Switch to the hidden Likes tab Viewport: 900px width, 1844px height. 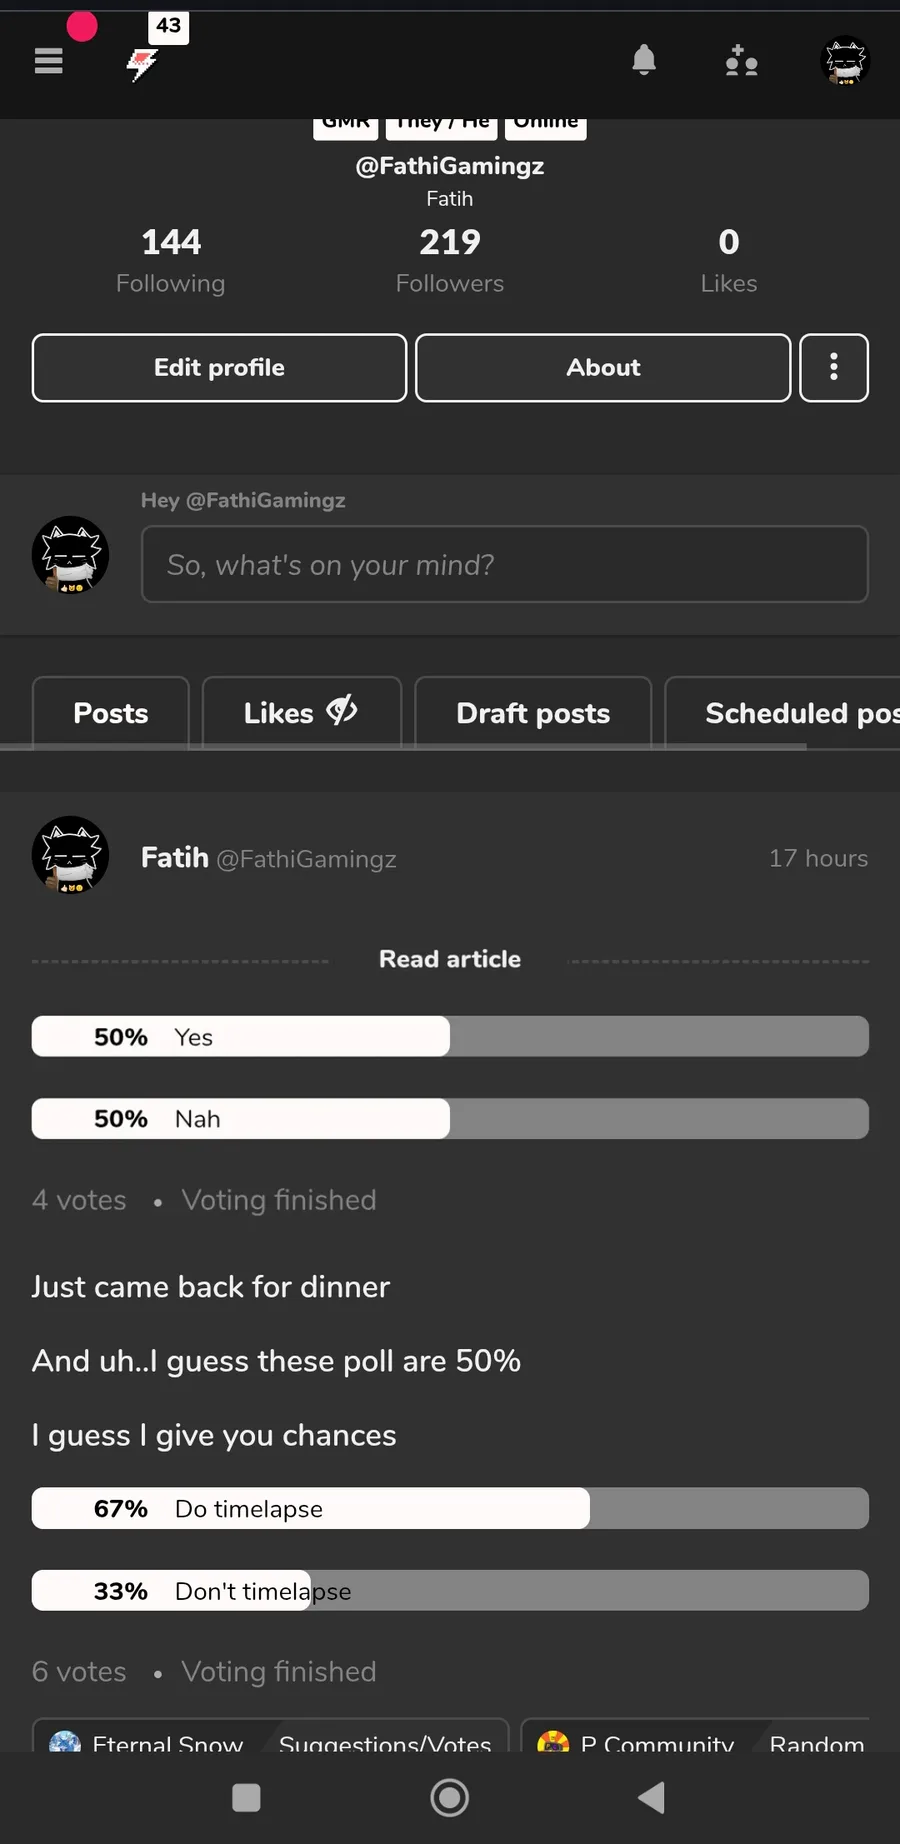click(301, 713)
